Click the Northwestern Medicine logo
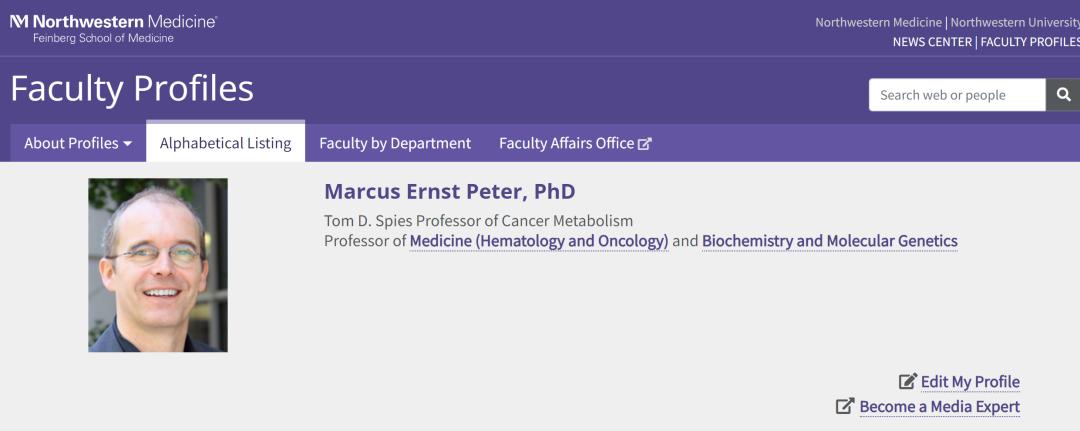This screenshot has height=431, width=1080. pos(112,28)
